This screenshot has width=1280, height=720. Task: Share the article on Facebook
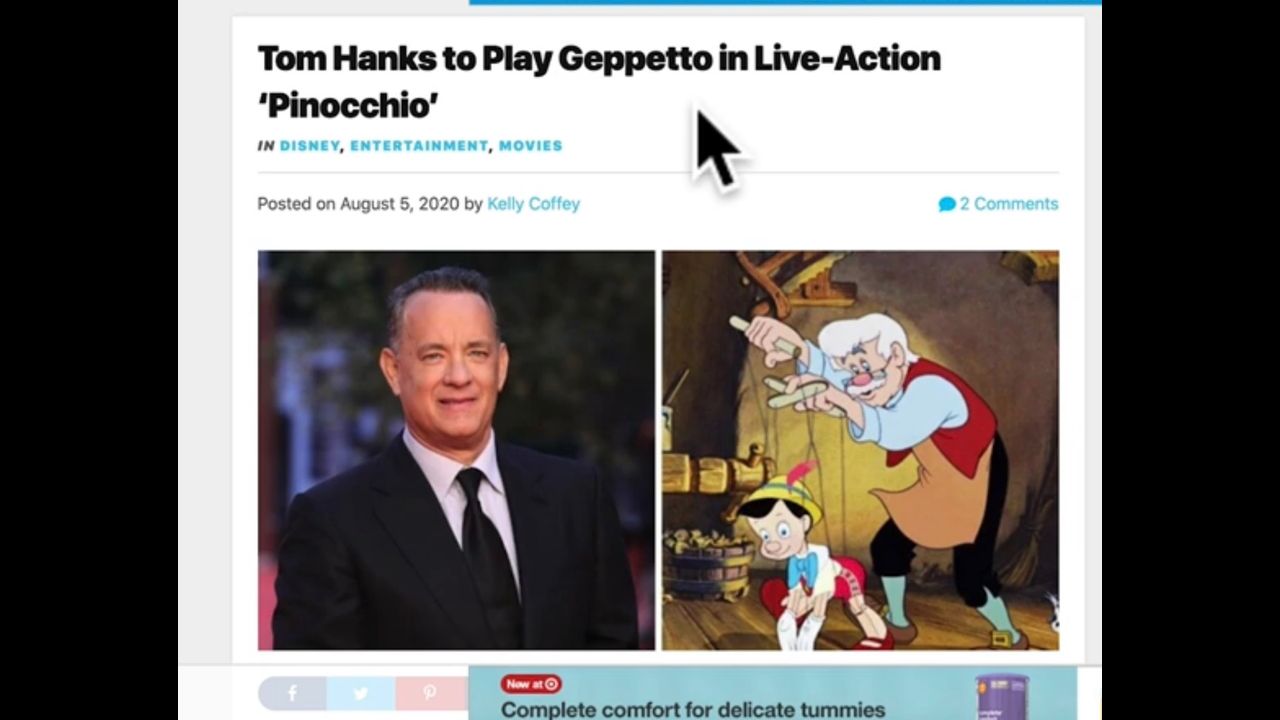click(x=292, y=693)
